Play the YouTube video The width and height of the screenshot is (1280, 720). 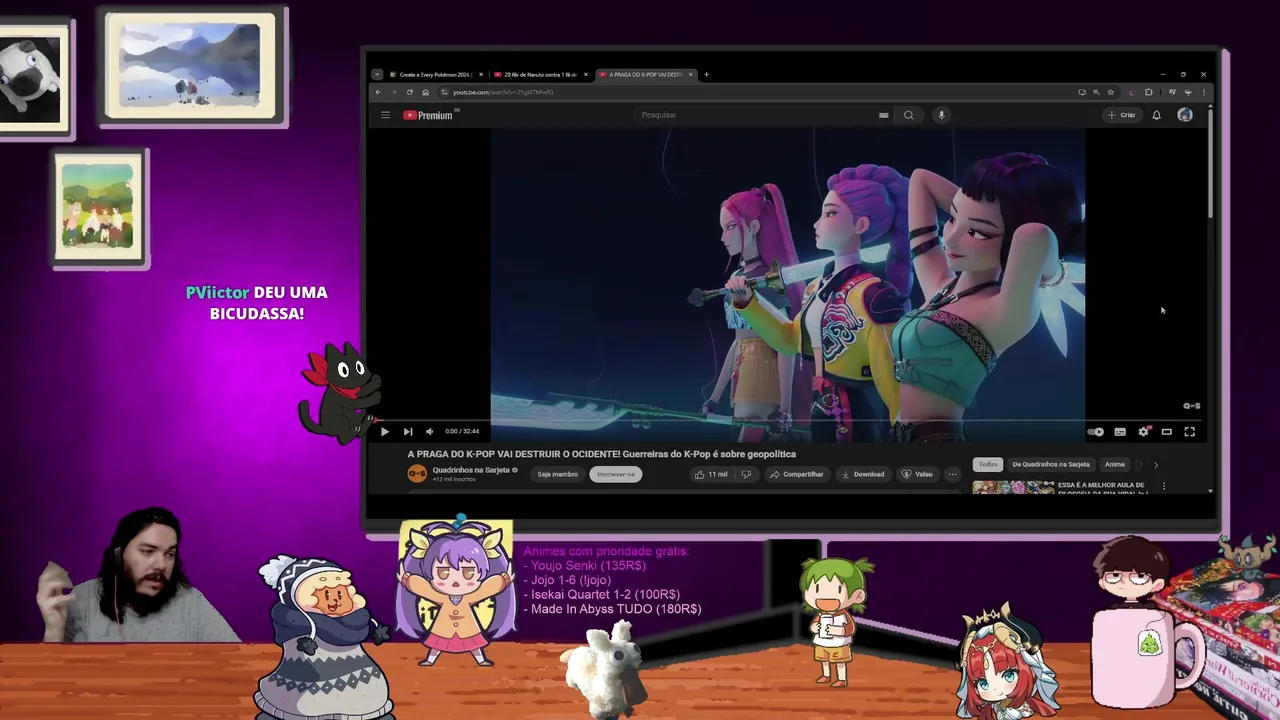(x=384, y=431)
